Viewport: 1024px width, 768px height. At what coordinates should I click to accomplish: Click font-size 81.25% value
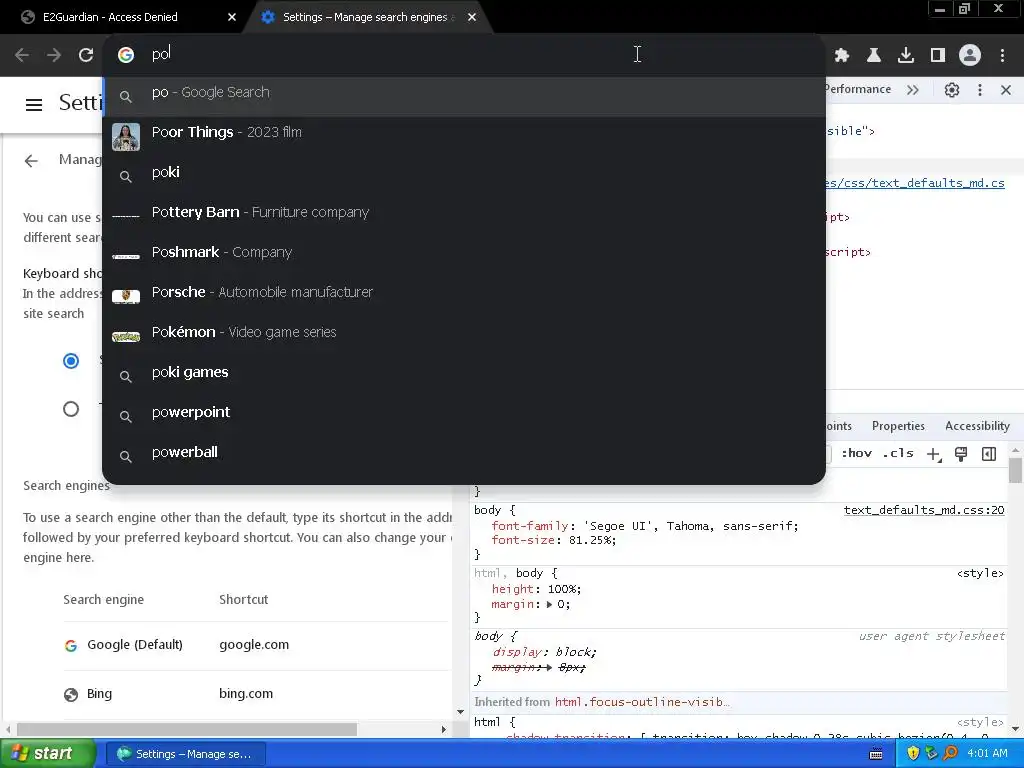[591, 540]
